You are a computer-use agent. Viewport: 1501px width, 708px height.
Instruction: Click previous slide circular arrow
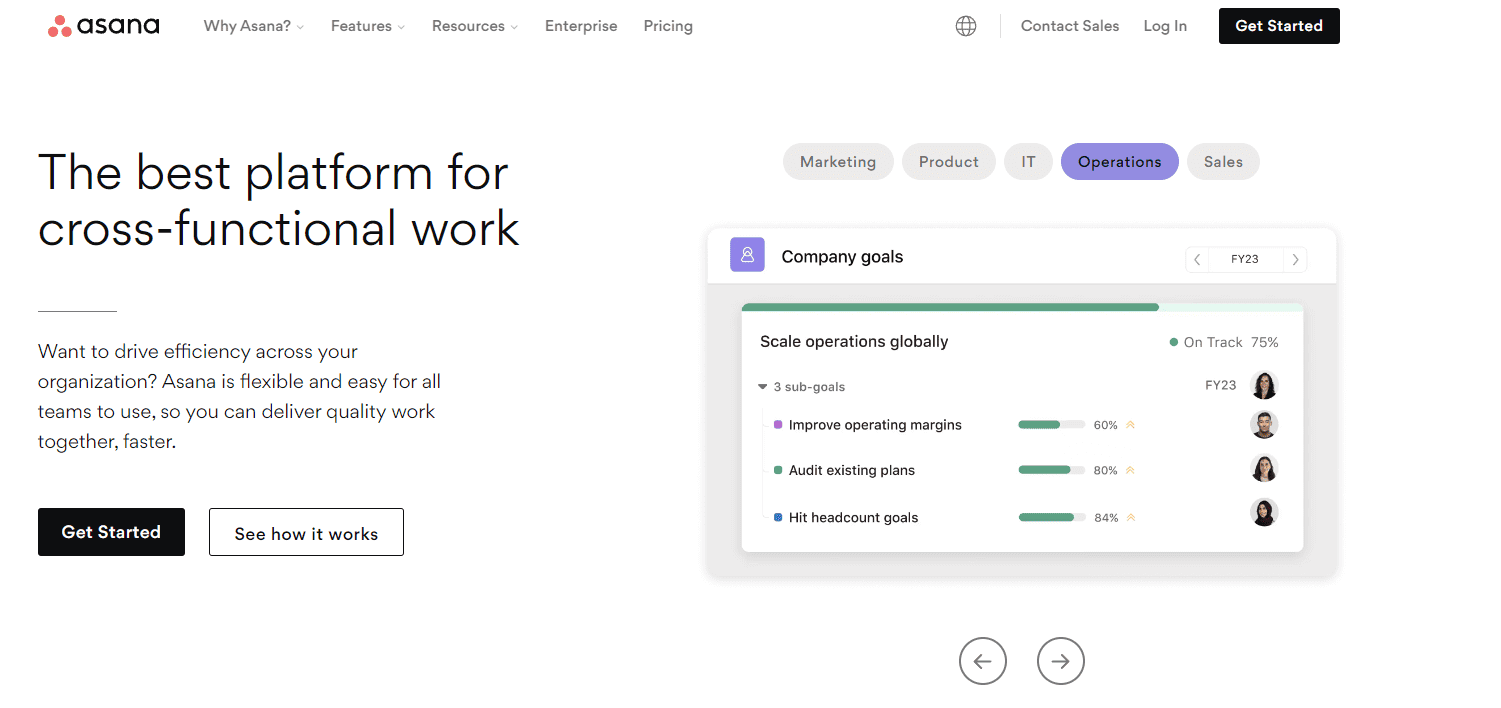pyautogui.click(x=983, y=661)
